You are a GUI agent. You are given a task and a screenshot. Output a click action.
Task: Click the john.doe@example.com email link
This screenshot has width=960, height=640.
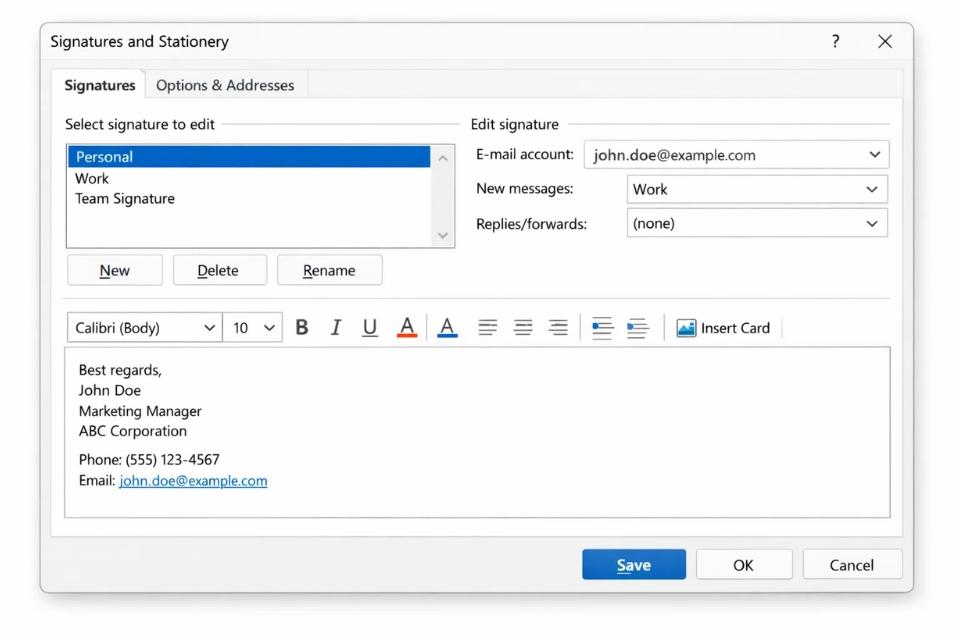(x=193, y=480)
